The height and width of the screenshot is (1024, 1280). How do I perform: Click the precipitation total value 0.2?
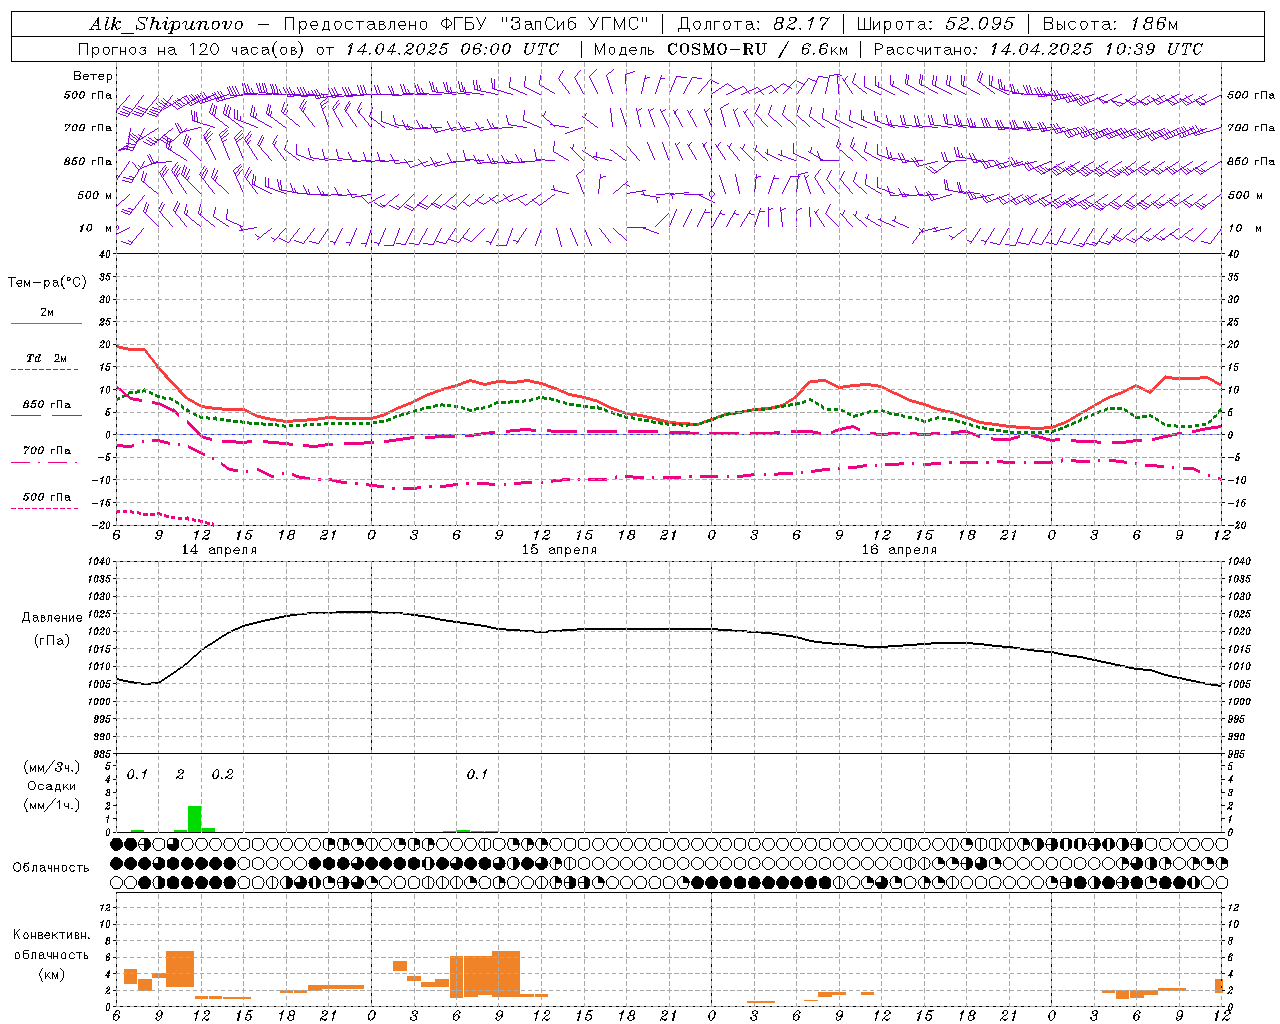point(222,774)
